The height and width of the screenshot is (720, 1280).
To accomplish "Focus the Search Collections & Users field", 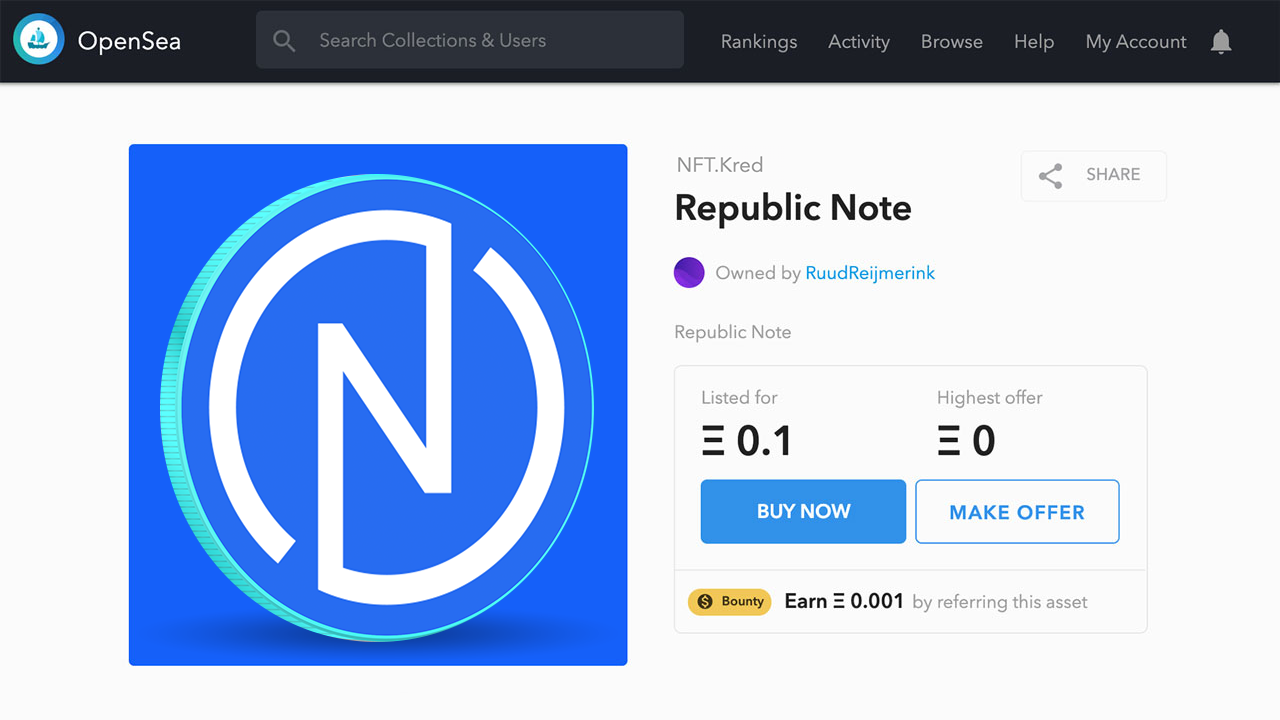I will click(470, 40).
